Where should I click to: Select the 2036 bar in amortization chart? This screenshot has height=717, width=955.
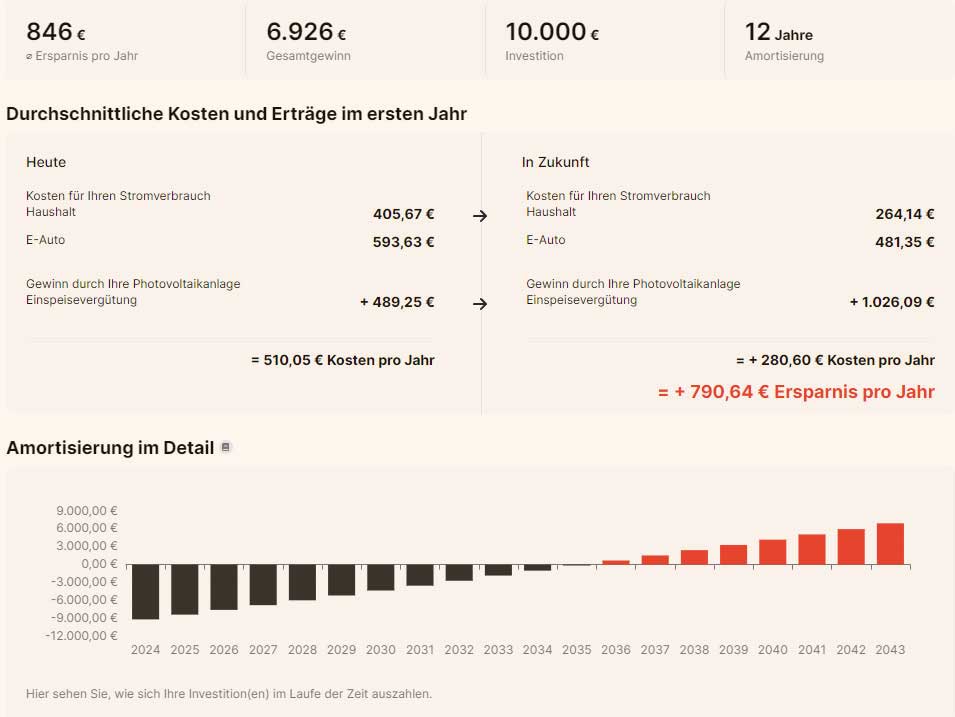tap(616, 562)
